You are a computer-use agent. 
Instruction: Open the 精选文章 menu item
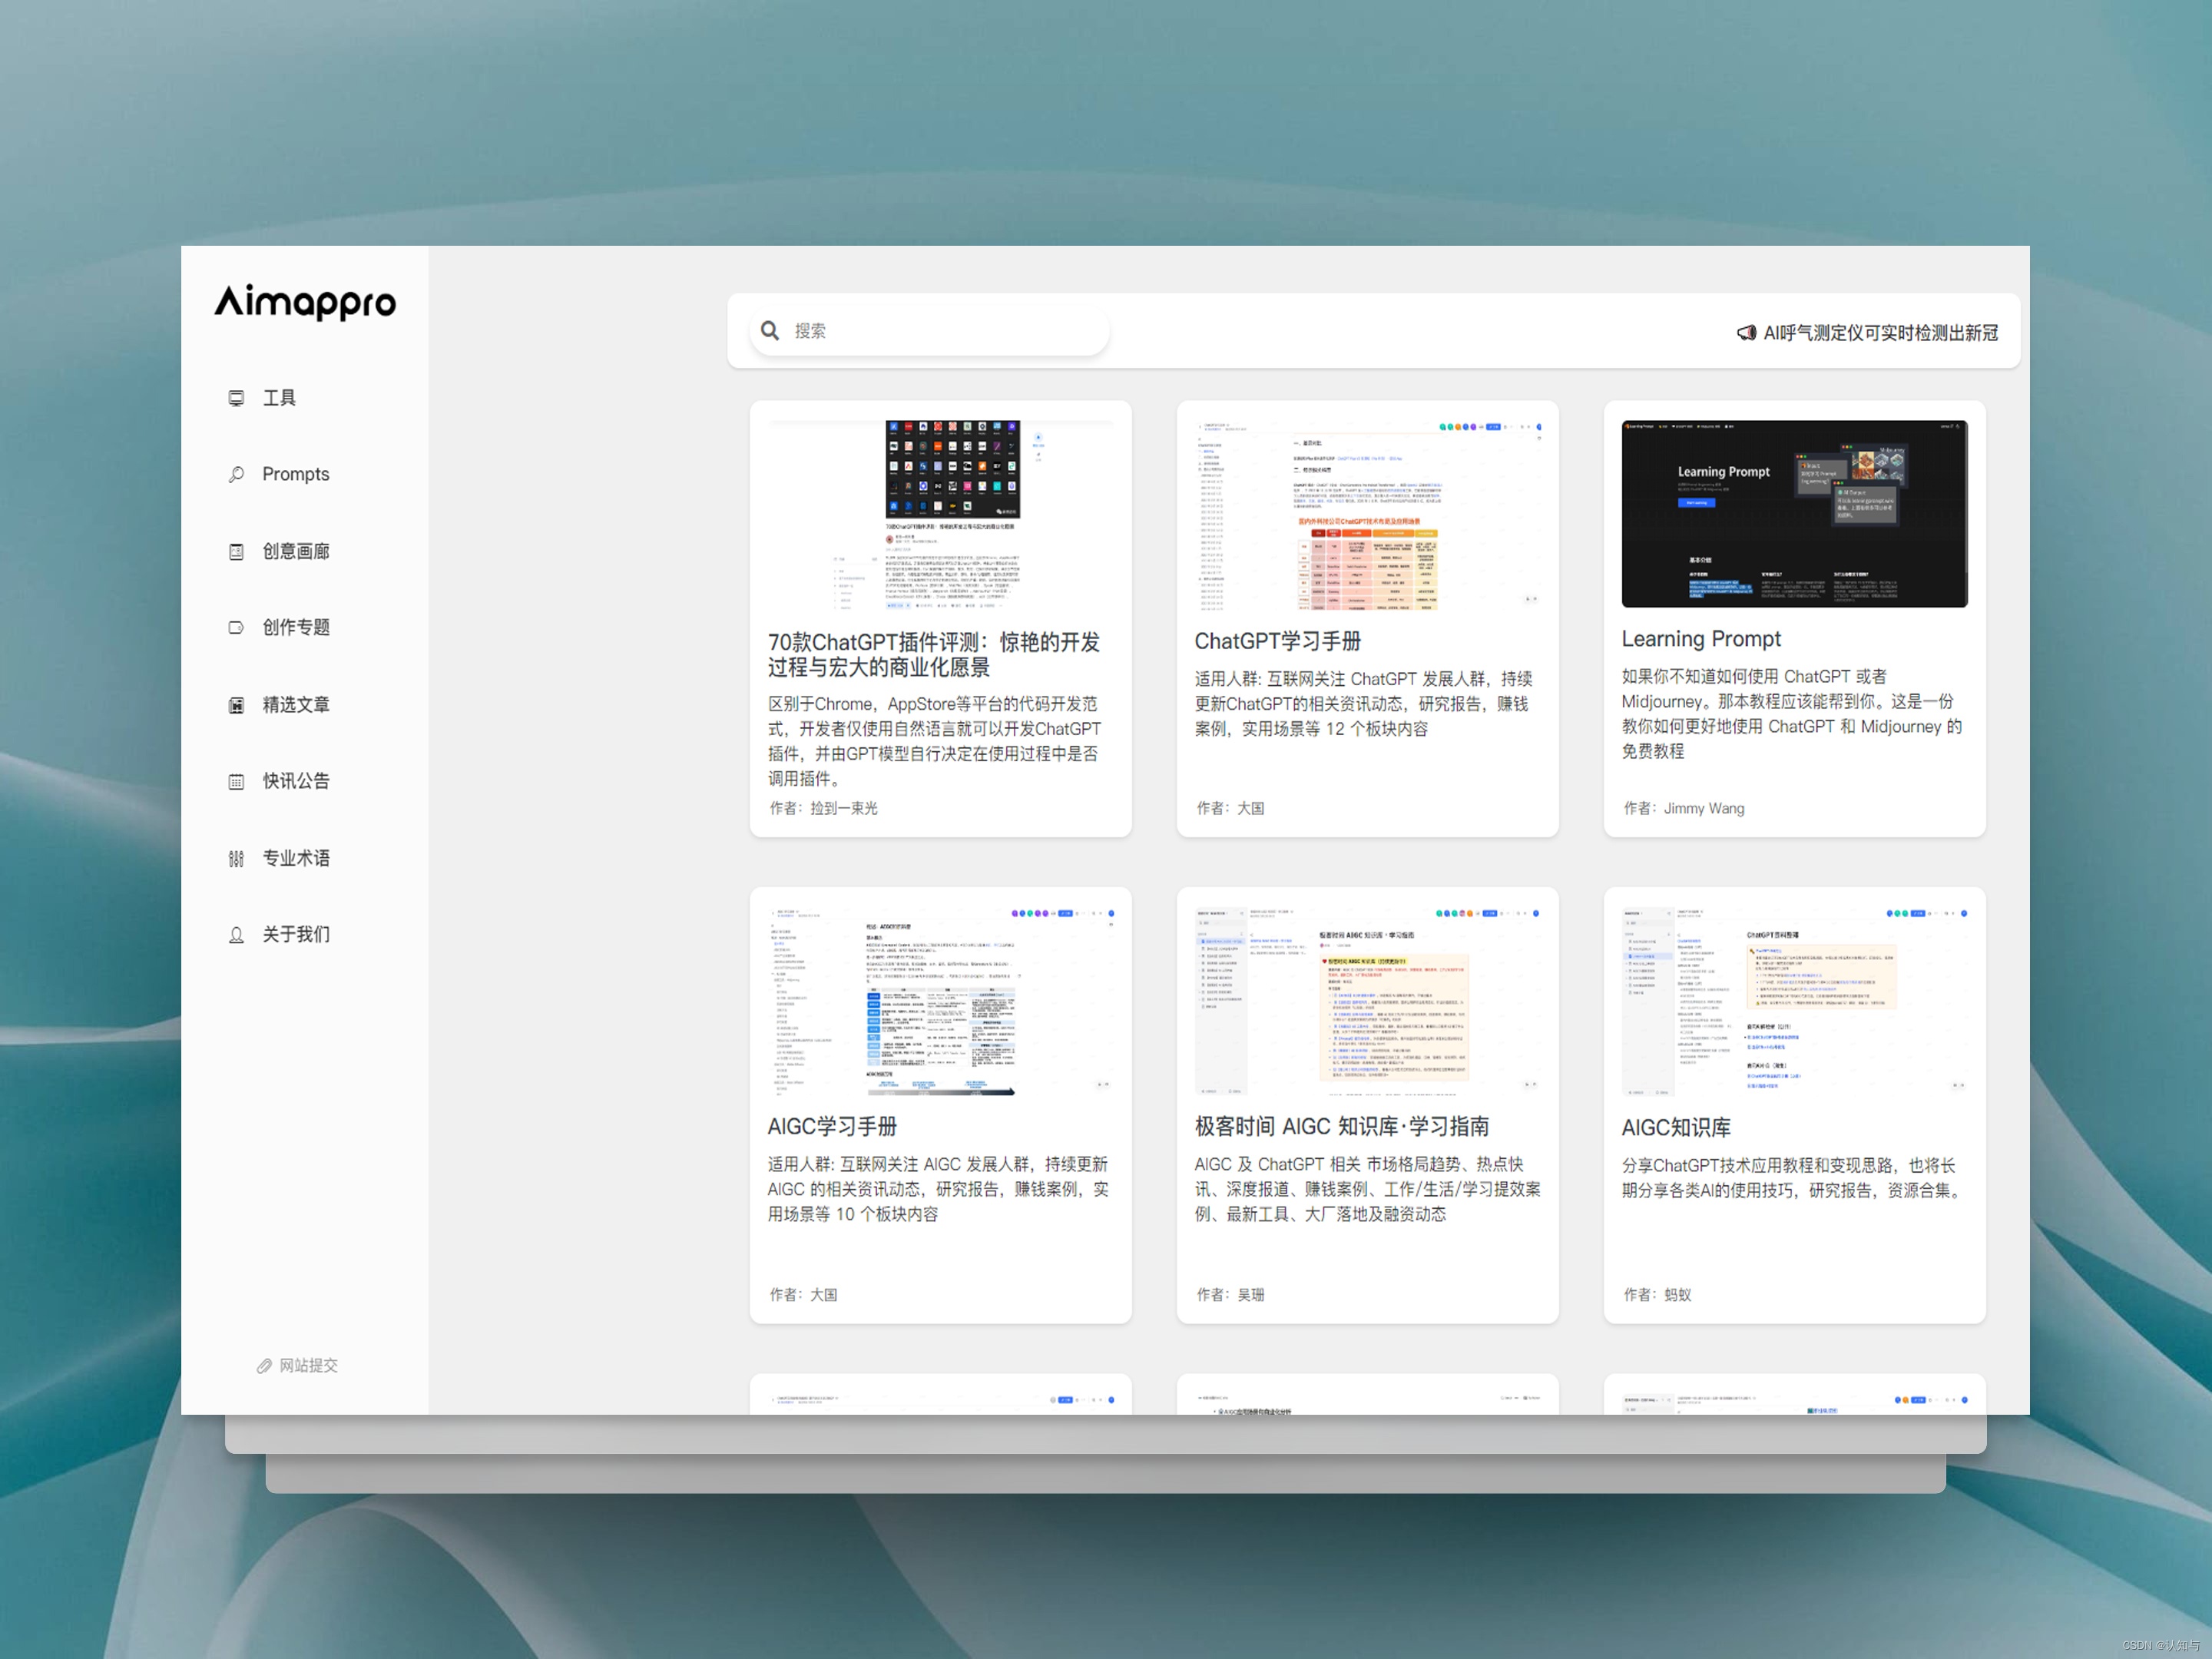pos(296,705)
